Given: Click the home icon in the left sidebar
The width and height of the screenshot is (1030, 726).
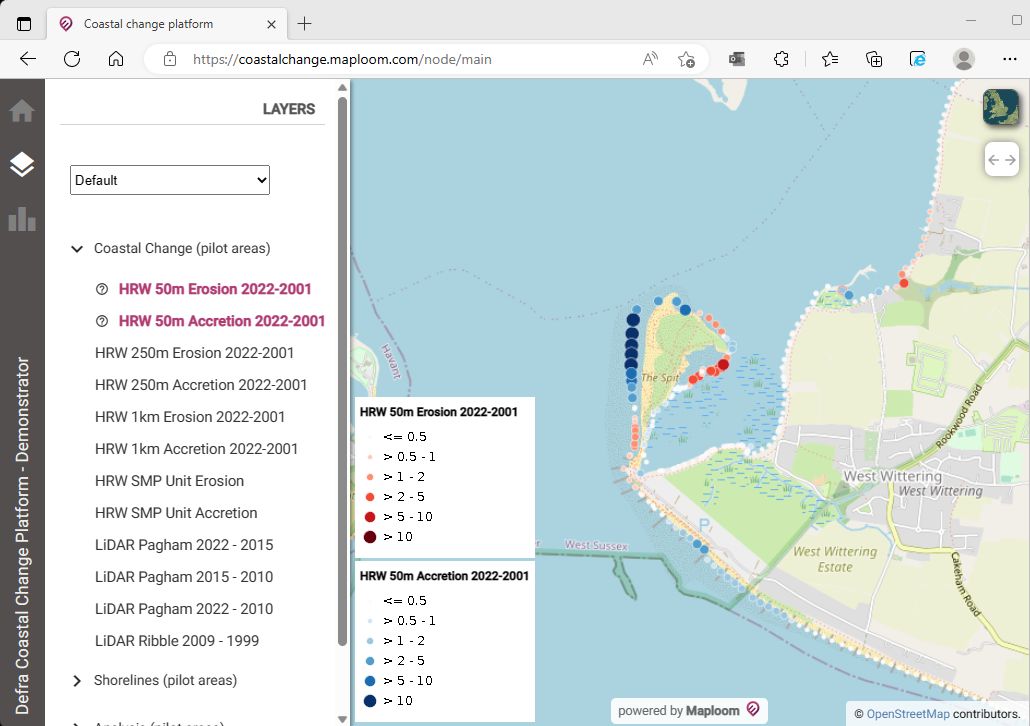Looking at the screenshot, I should (x=22, y=108).
